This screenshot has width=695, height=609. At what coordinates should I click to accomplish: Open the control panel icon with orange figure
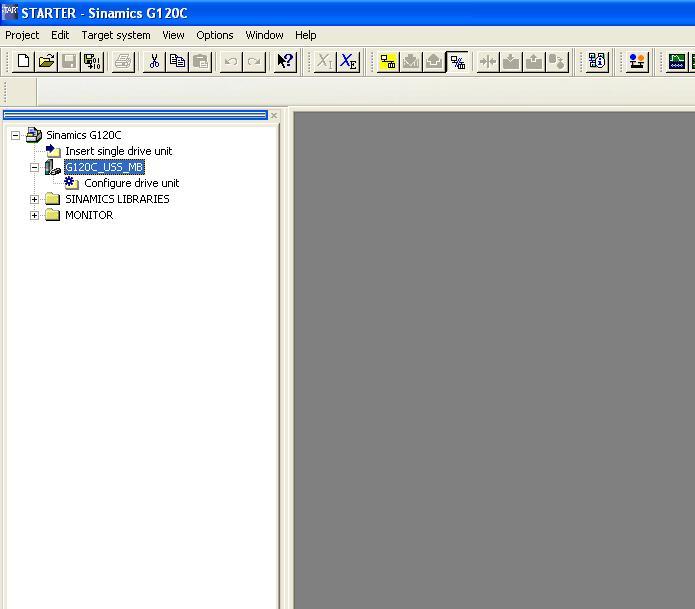point(637,61)
